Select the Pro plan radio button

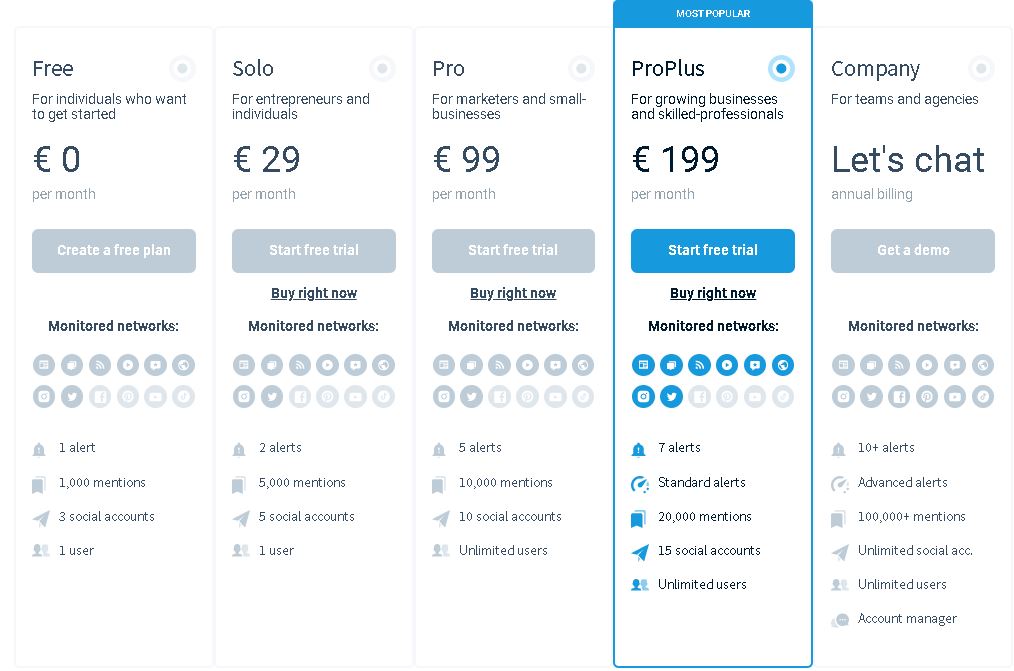tap(581, 68)
